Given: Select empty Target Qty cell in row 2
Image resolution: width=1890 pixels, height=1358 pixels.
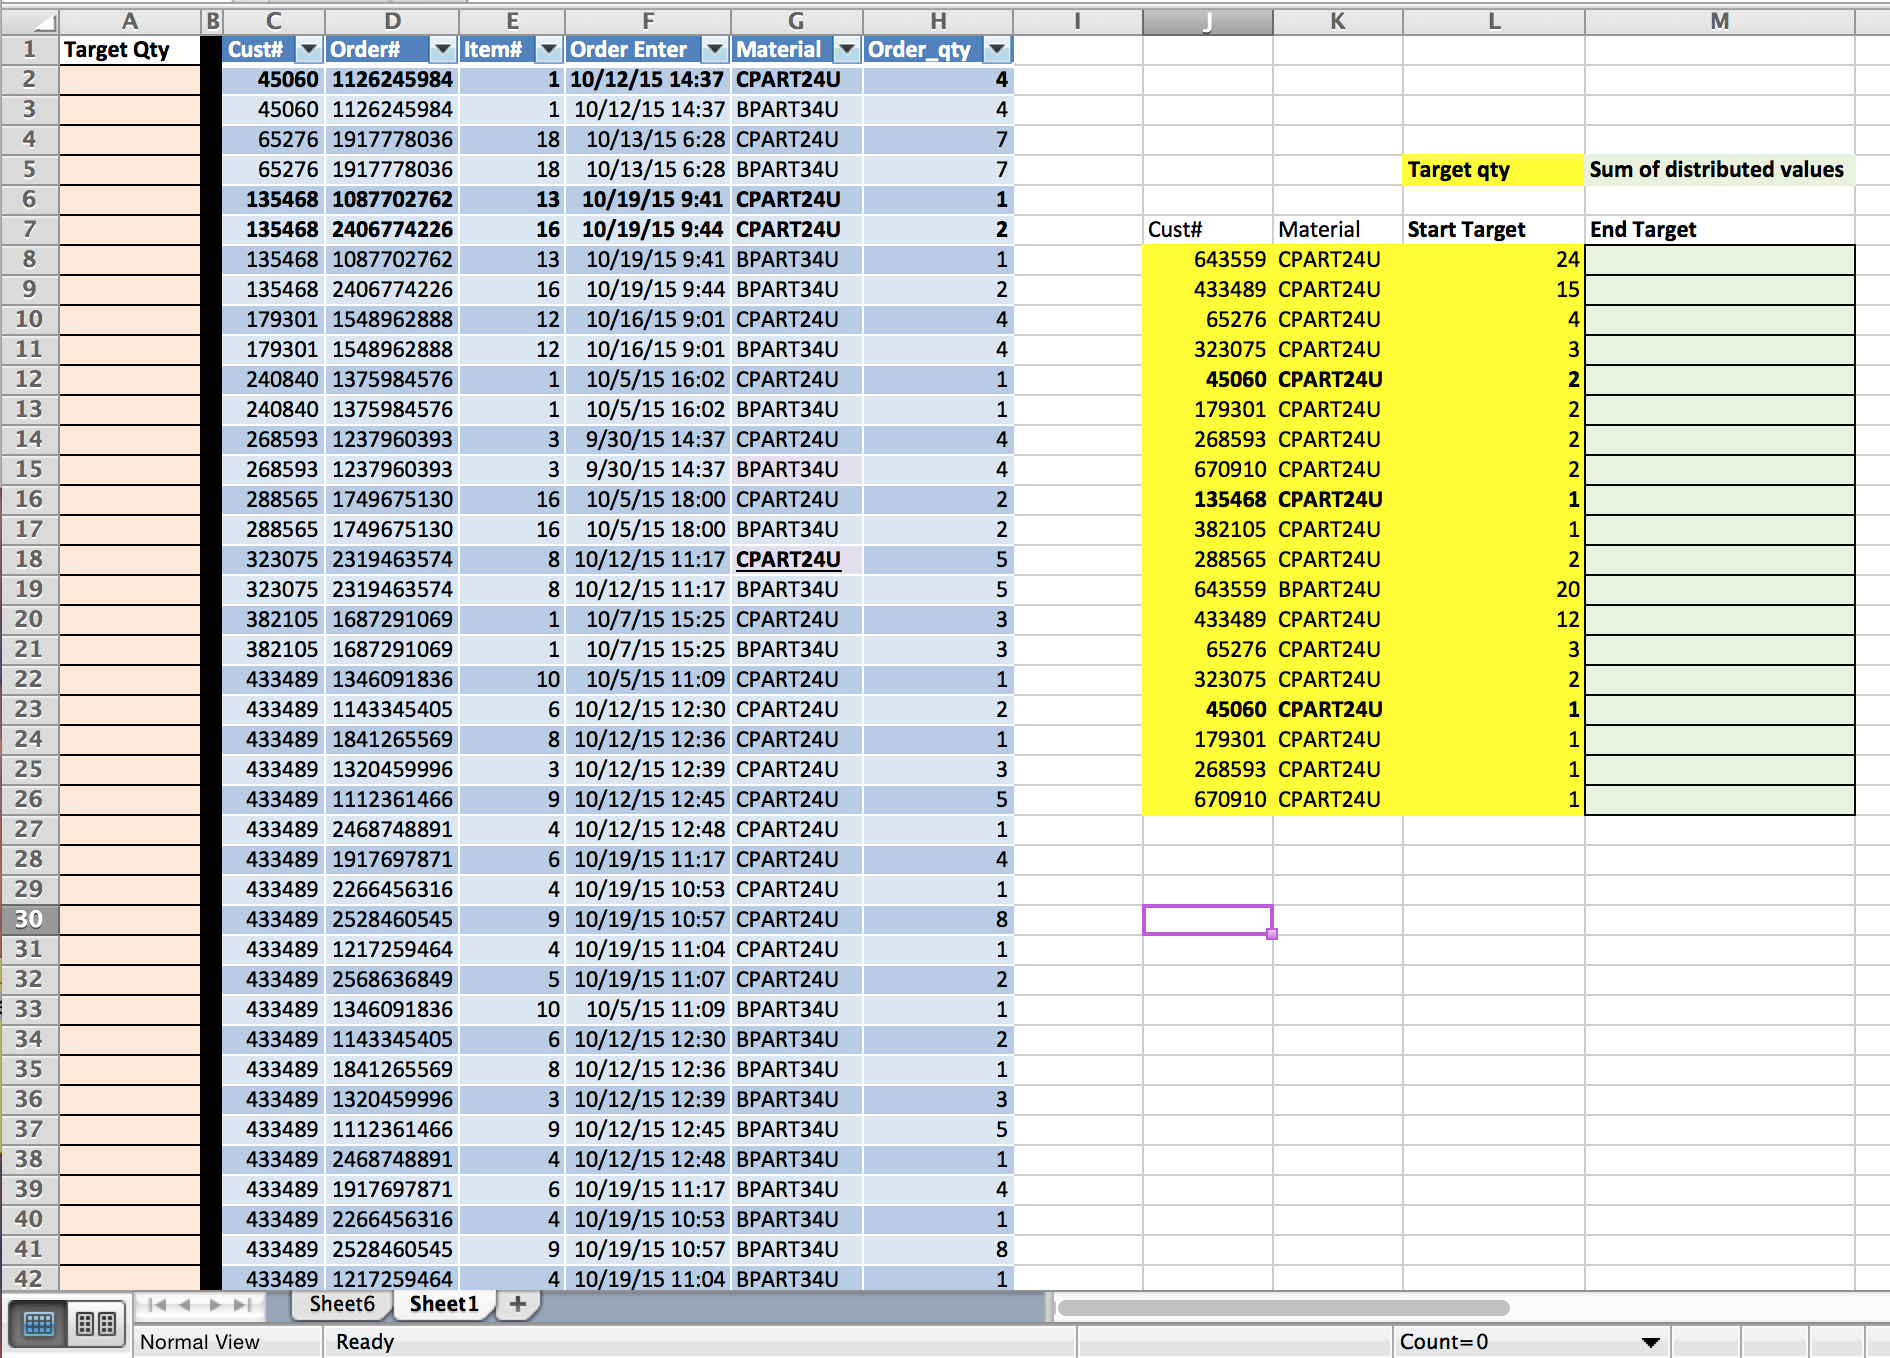Looking at the screenshot, I should pos(130,79).
